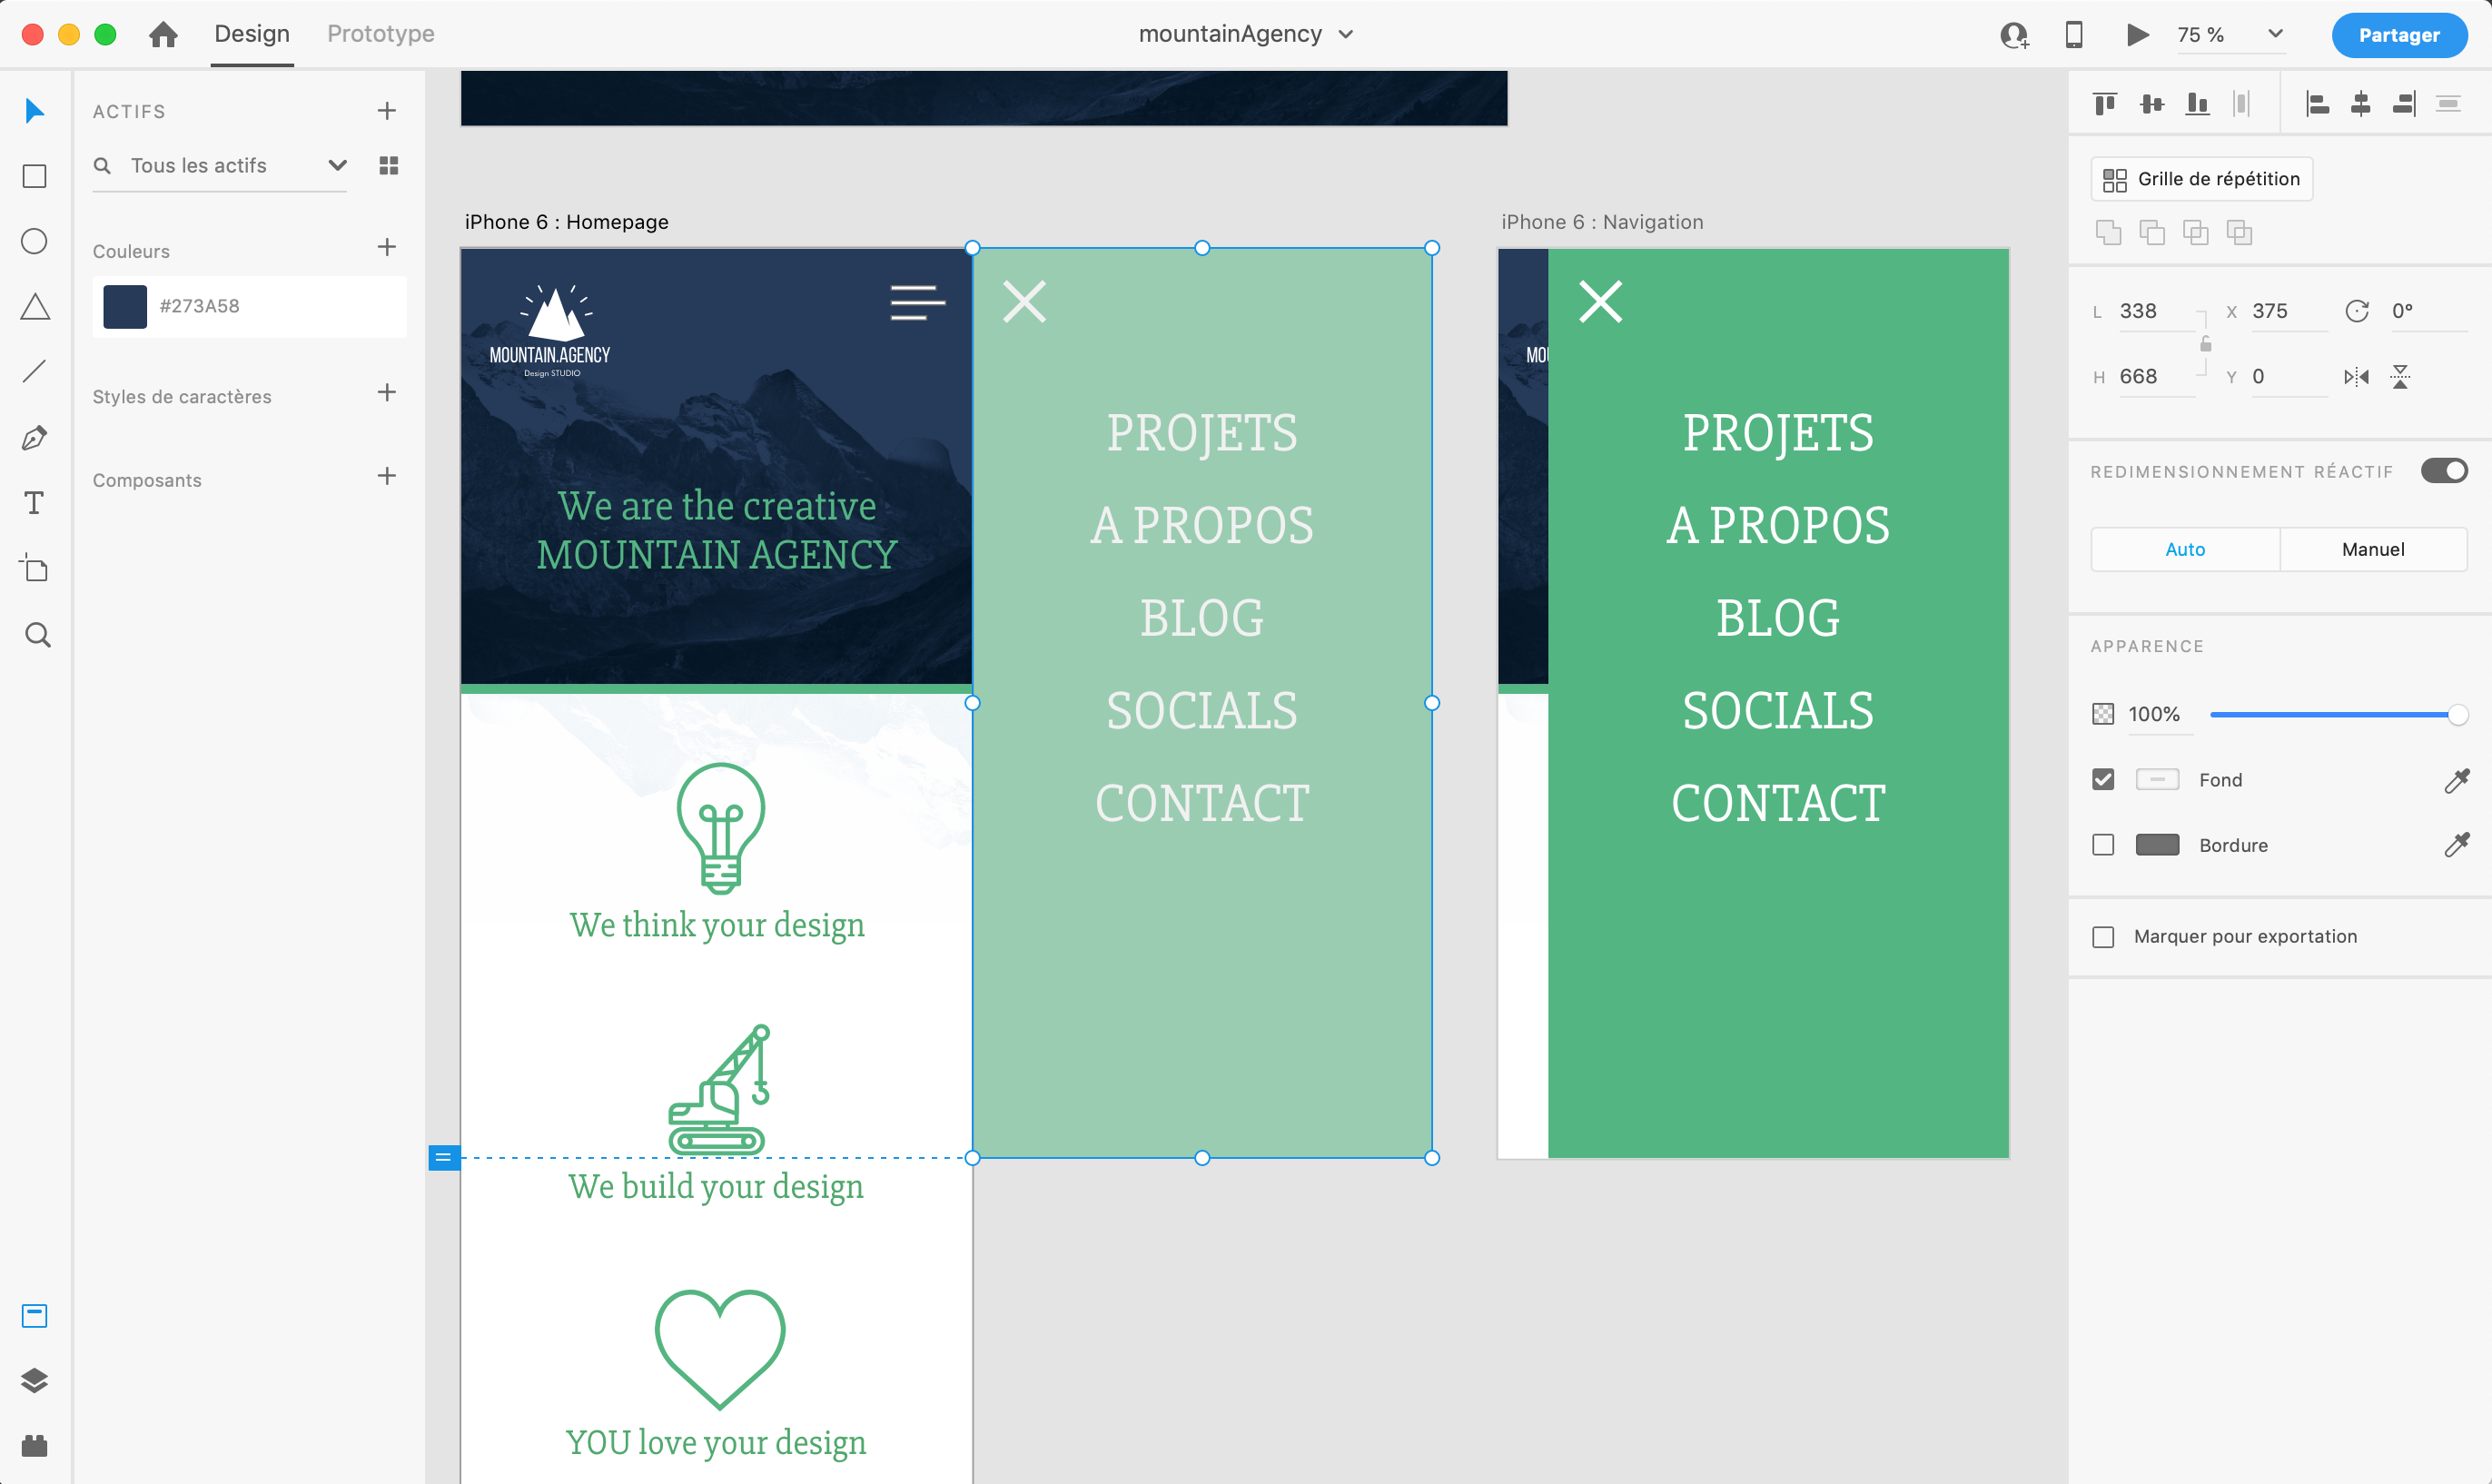Invite collaborators with the user-plus icon
This screenshot has height=1484, width=2492.
tap(2014, 35)
